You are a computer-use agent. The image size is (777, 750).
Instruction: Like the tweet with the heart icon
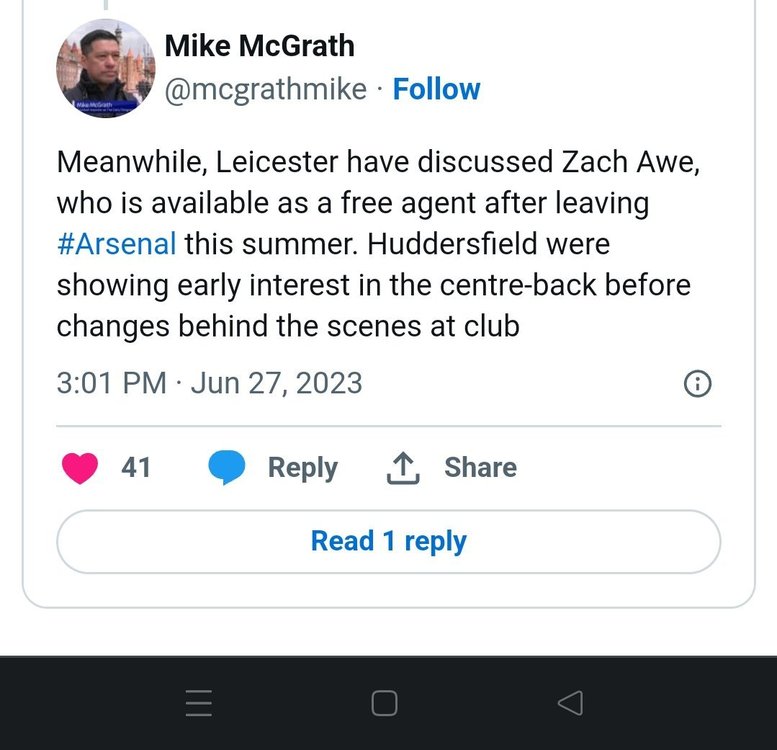click(x=80, y=468)
